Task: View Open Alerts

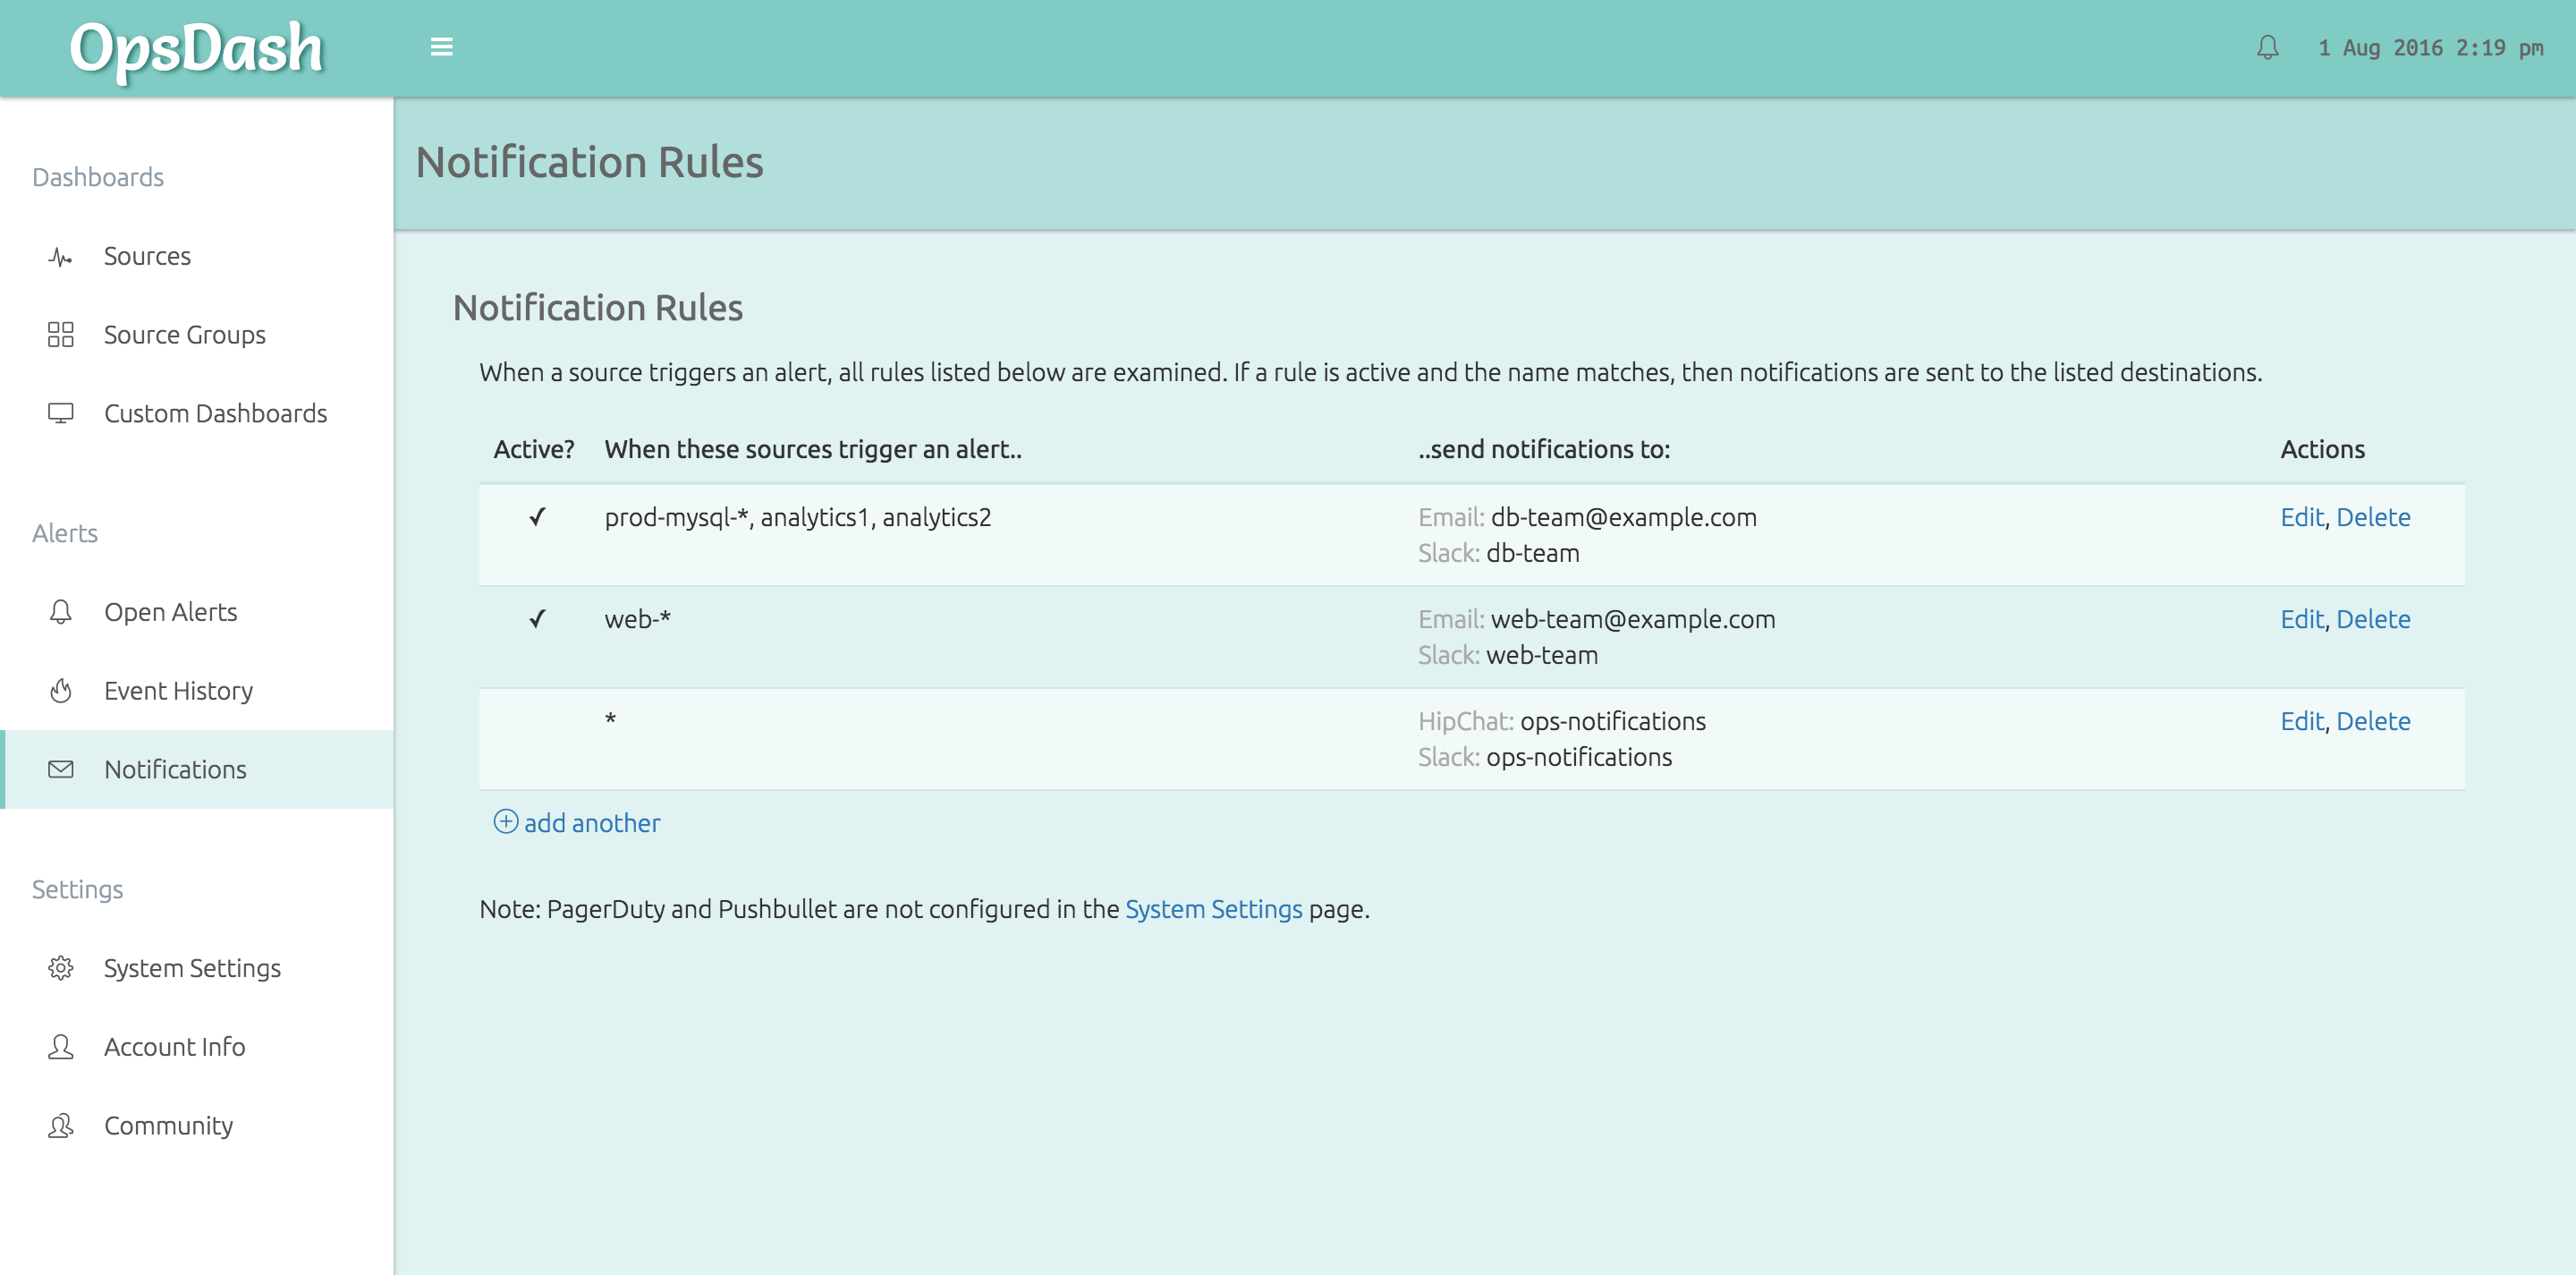Action: [x=197, y=612]
